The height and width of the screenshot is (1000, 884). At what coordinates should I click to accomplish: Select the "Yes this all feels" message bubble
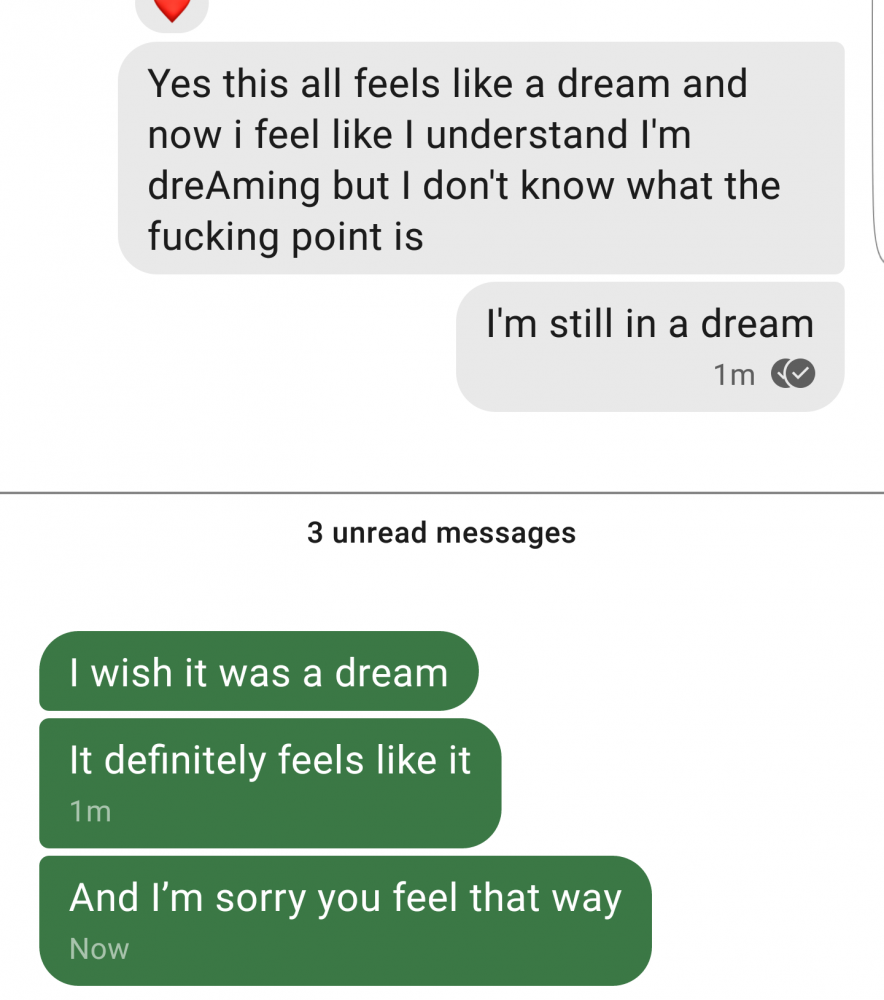click(x=480, y=158)
